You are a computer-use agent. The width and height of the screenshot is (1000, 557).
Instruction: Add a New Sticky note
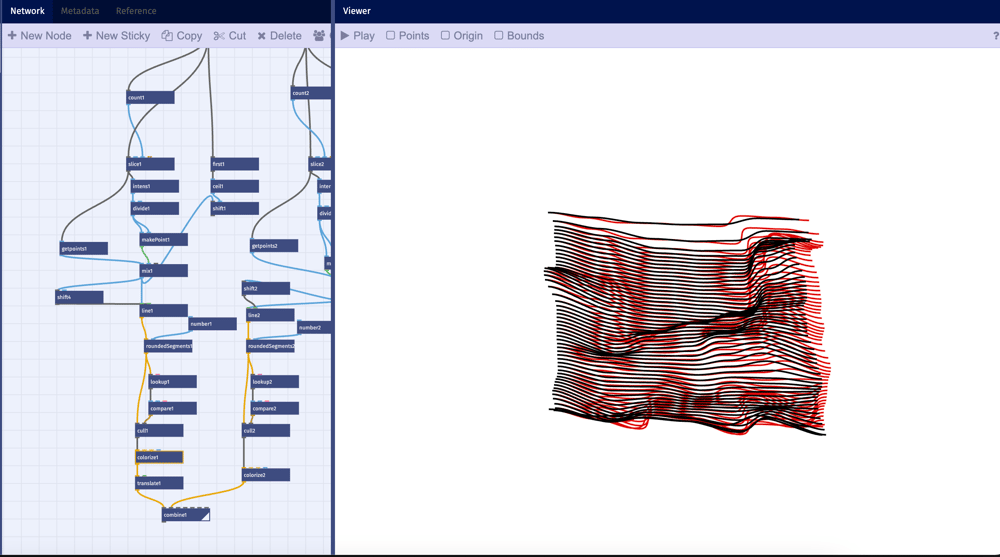click(x=117, y=36)
